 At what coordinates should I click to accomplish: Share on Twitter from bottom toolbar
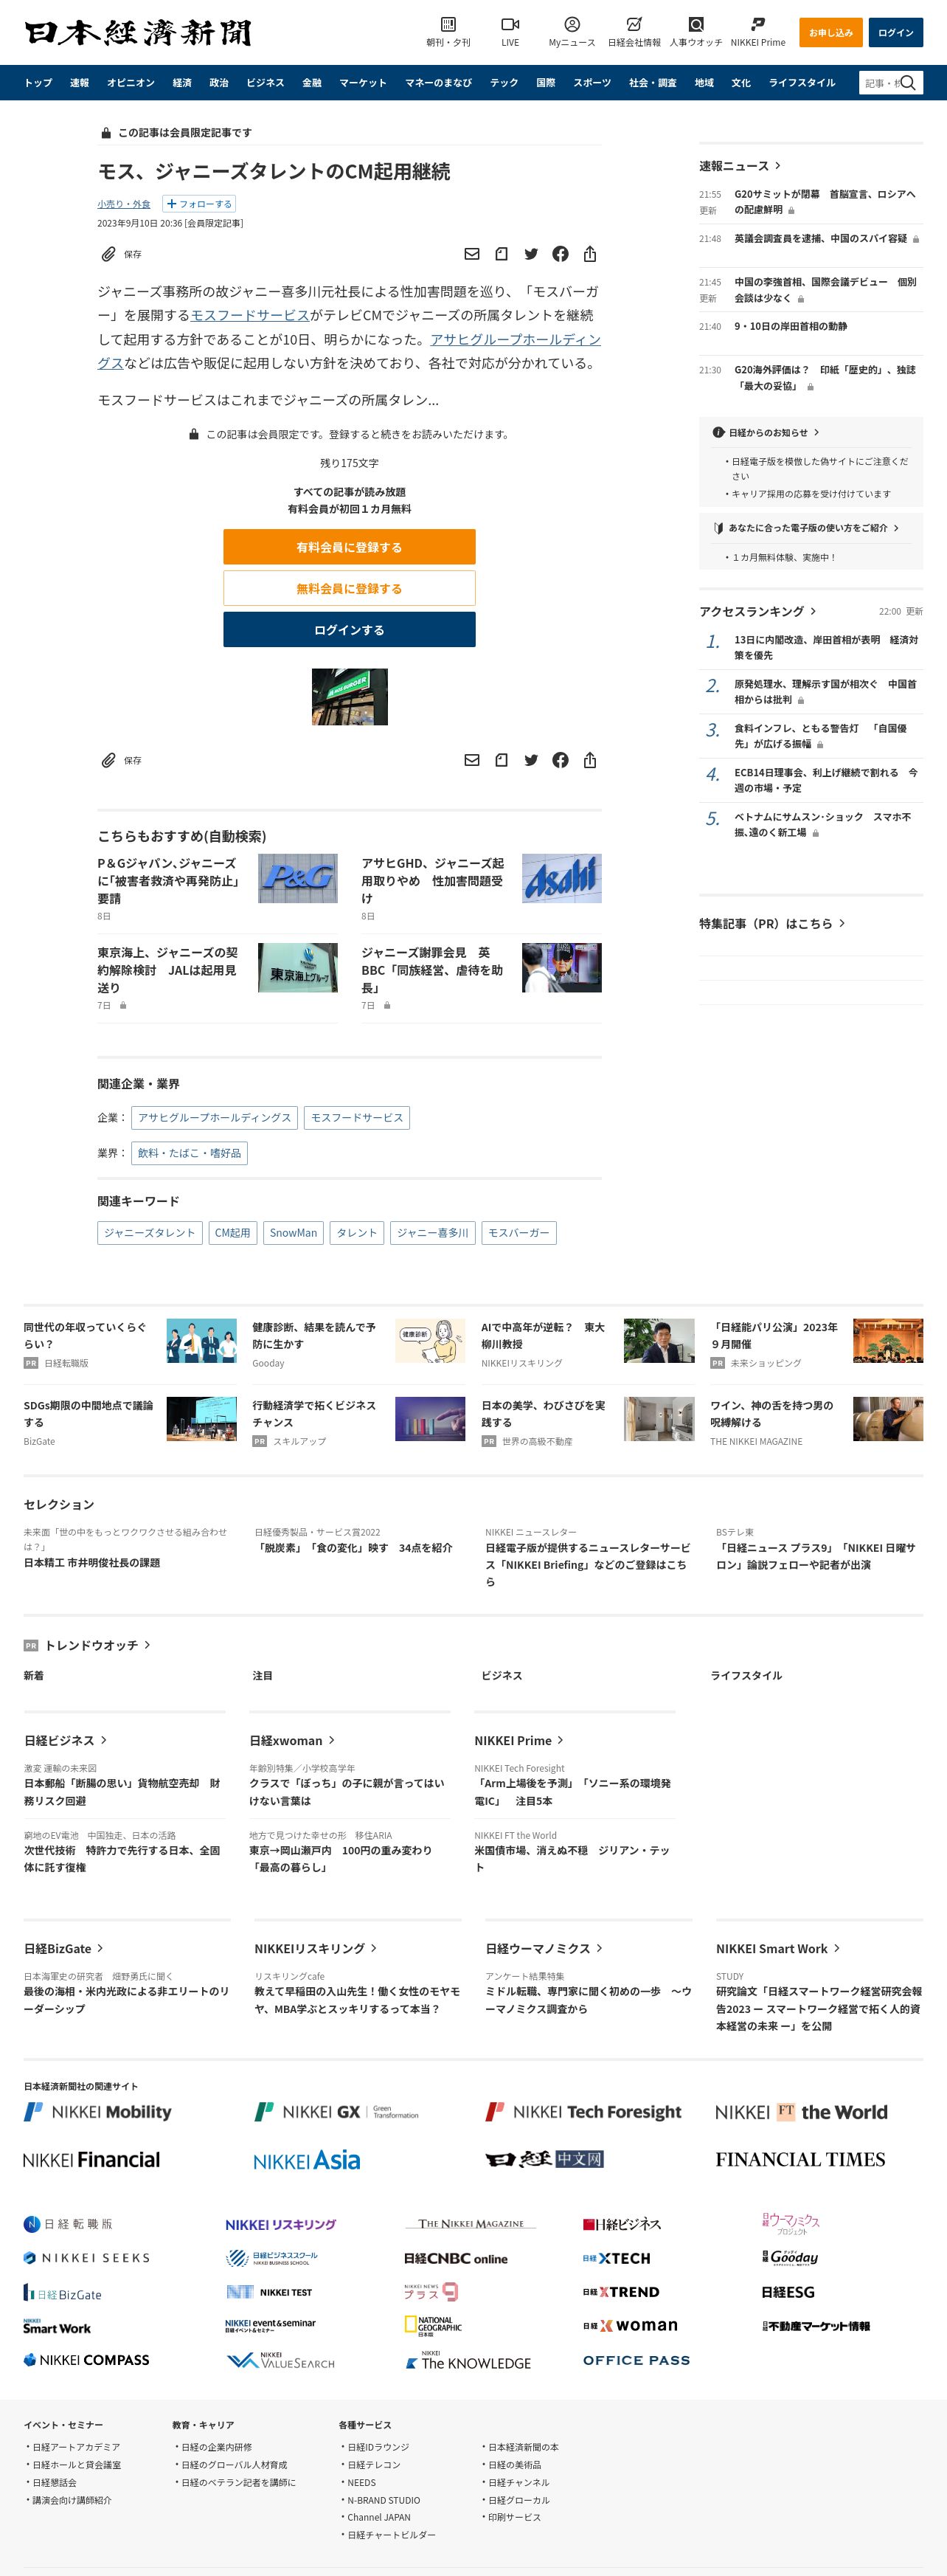tap(531, 760)
